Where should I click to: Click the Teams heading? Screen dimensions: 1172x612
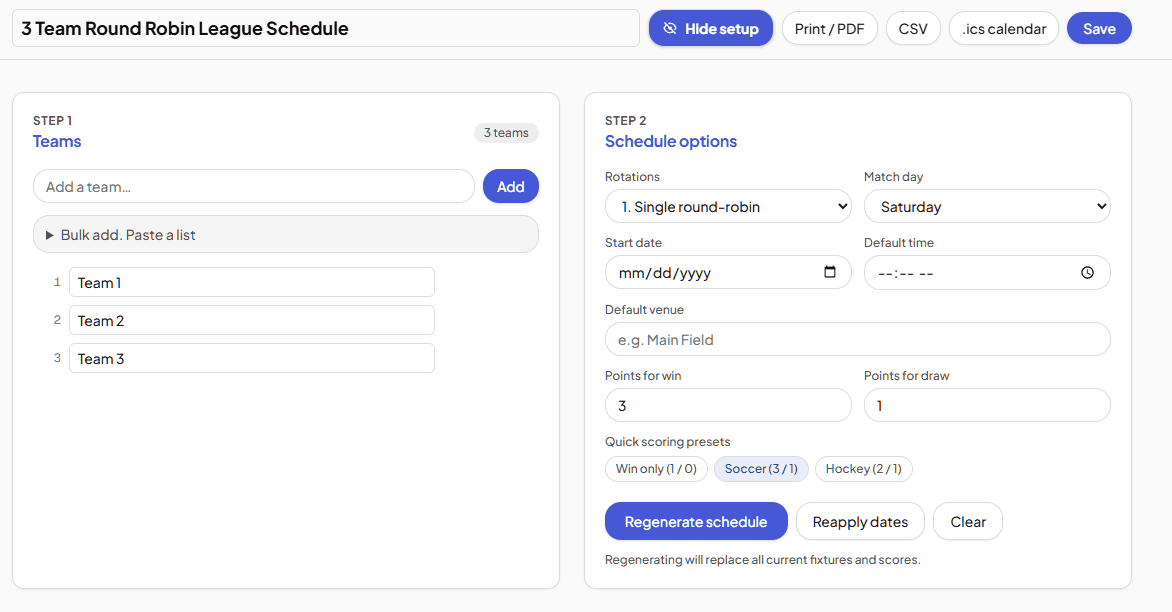pos(57,141)
